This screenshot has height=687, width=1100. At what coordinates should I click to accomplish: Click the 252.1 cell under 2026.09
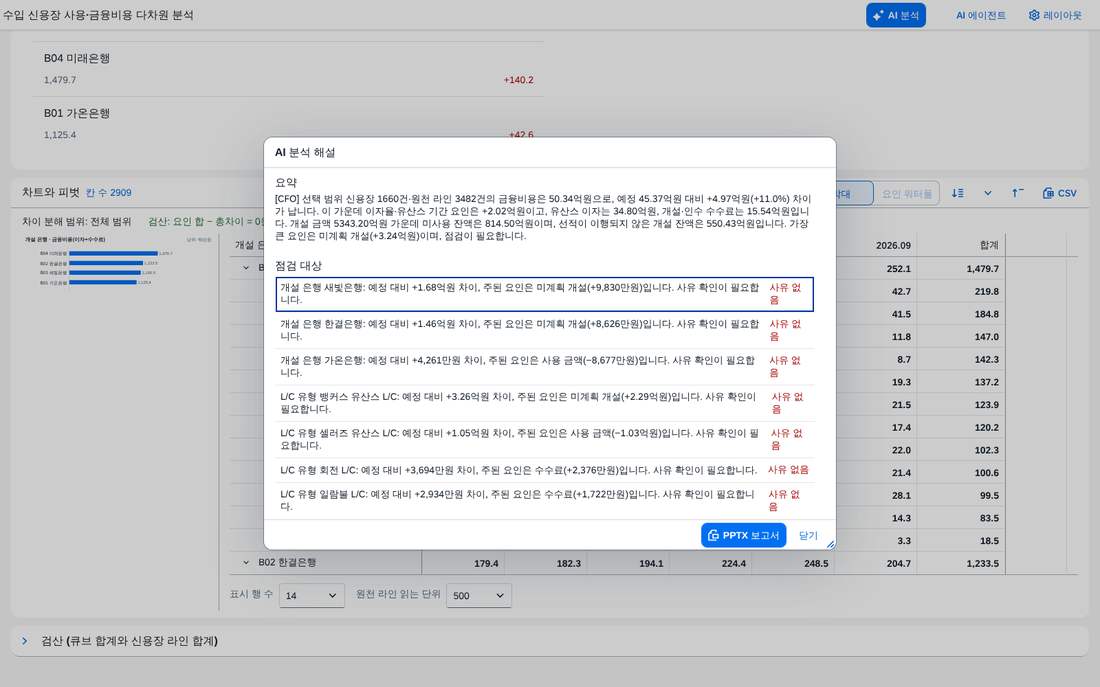(x=899, y=269)
